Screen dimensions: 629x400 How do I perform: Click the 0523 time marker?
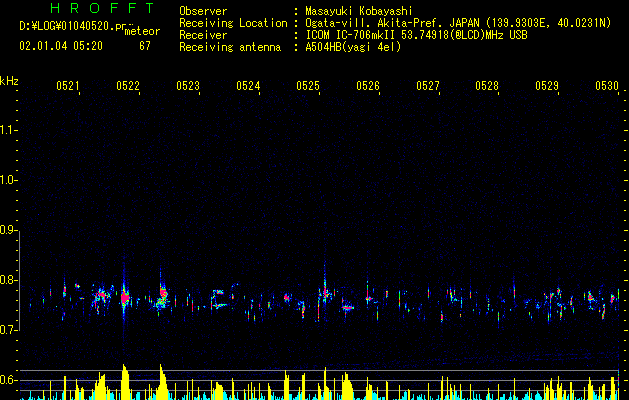click(188, 85)
